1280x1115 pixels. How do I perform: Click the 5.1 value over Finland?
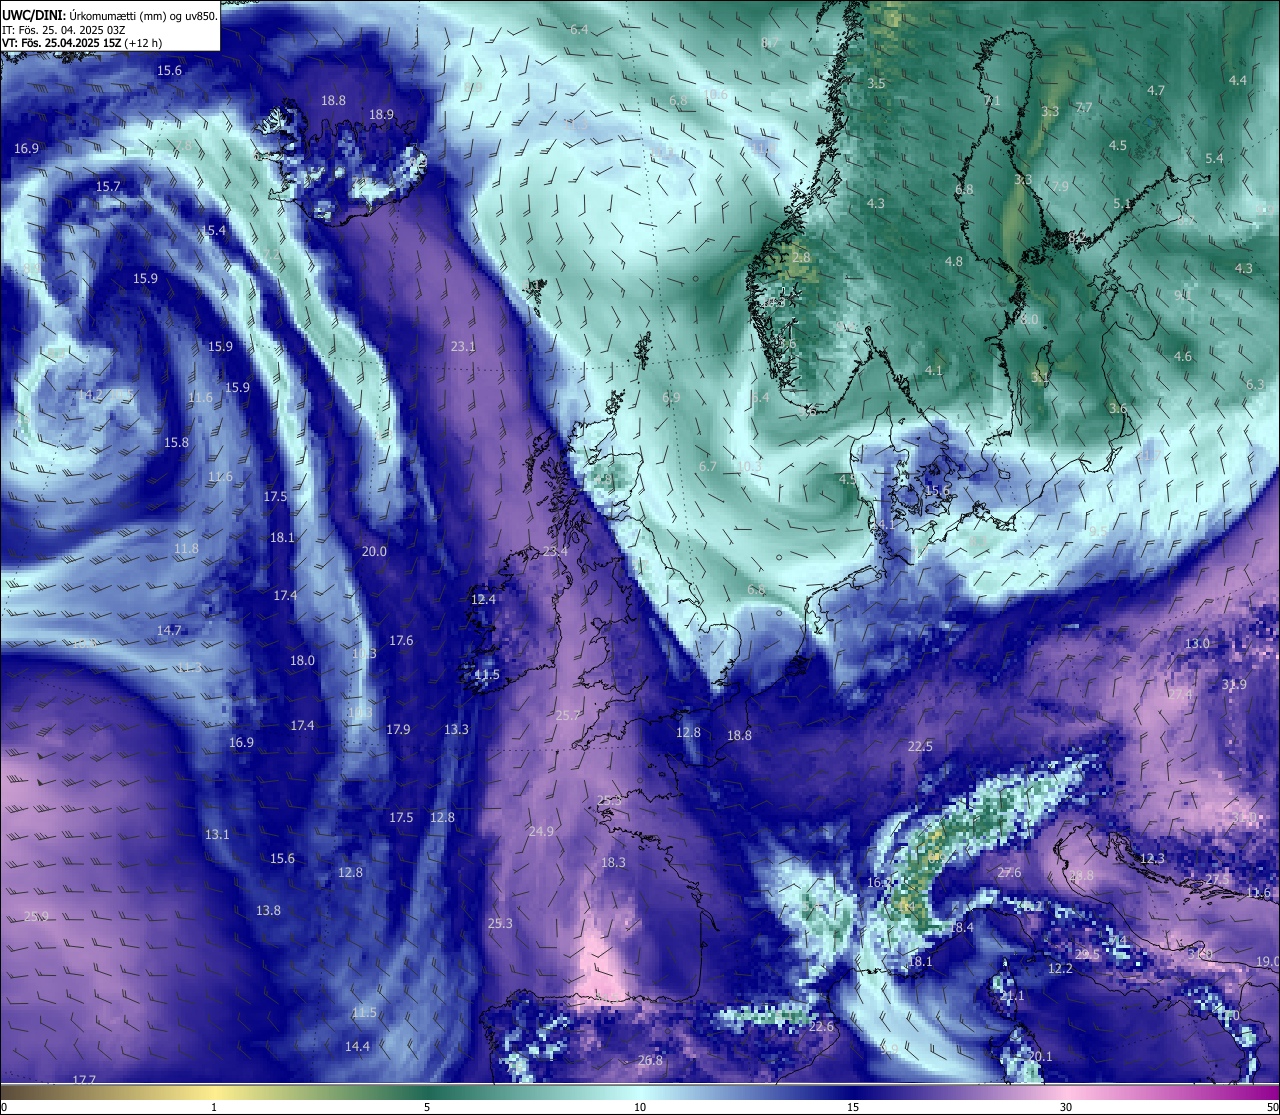pyautogui.click(x=1122, y=204)
